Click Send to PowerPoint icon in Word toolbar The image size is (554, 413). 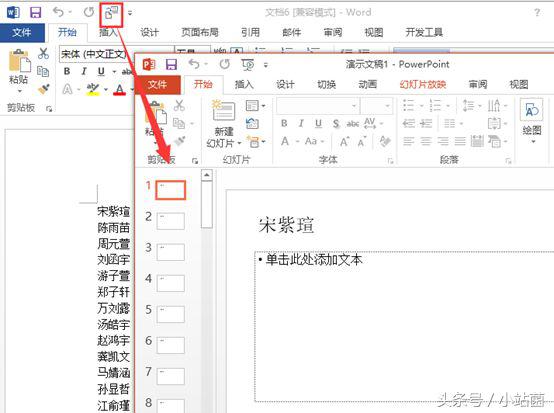coord(111,13)
